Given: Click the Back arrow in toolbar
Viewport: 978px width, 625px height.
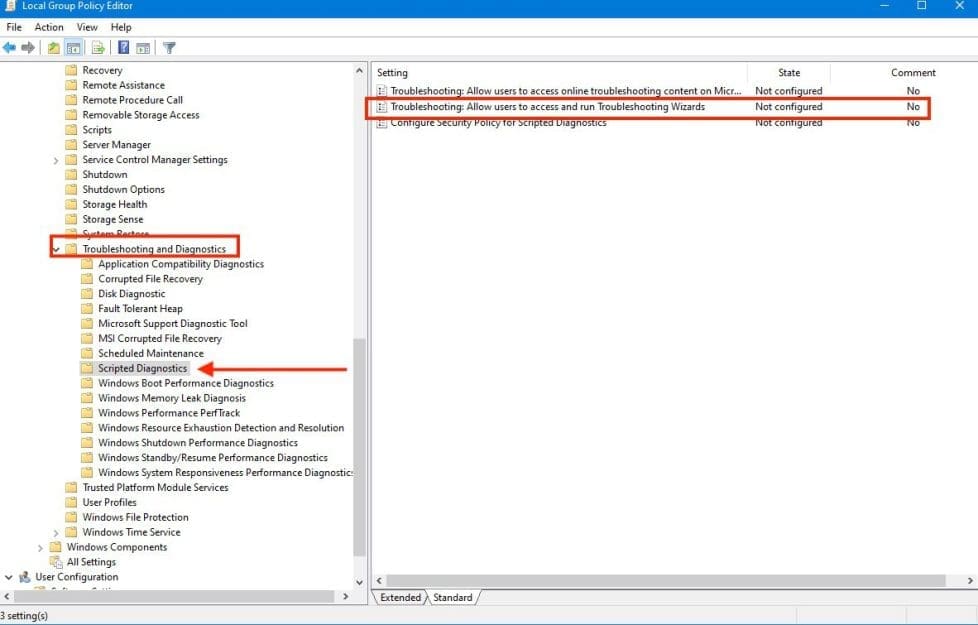Looking at the screenshot, I should (9, 47).
